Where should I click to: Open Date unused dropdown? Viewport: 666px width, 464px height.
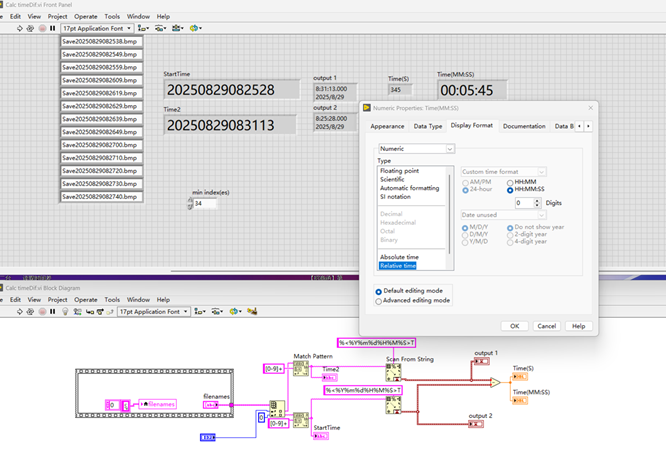pos(503,215)
